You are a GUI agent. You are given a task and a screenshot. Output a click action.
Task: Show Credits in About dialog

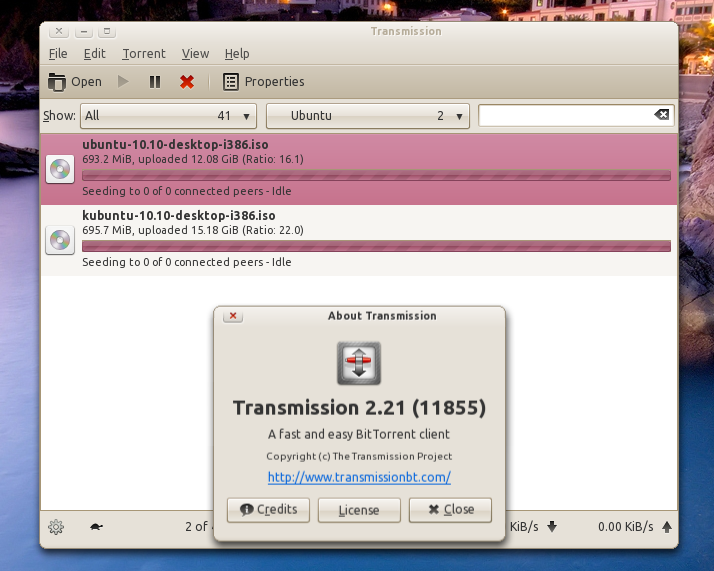point(268,510)
